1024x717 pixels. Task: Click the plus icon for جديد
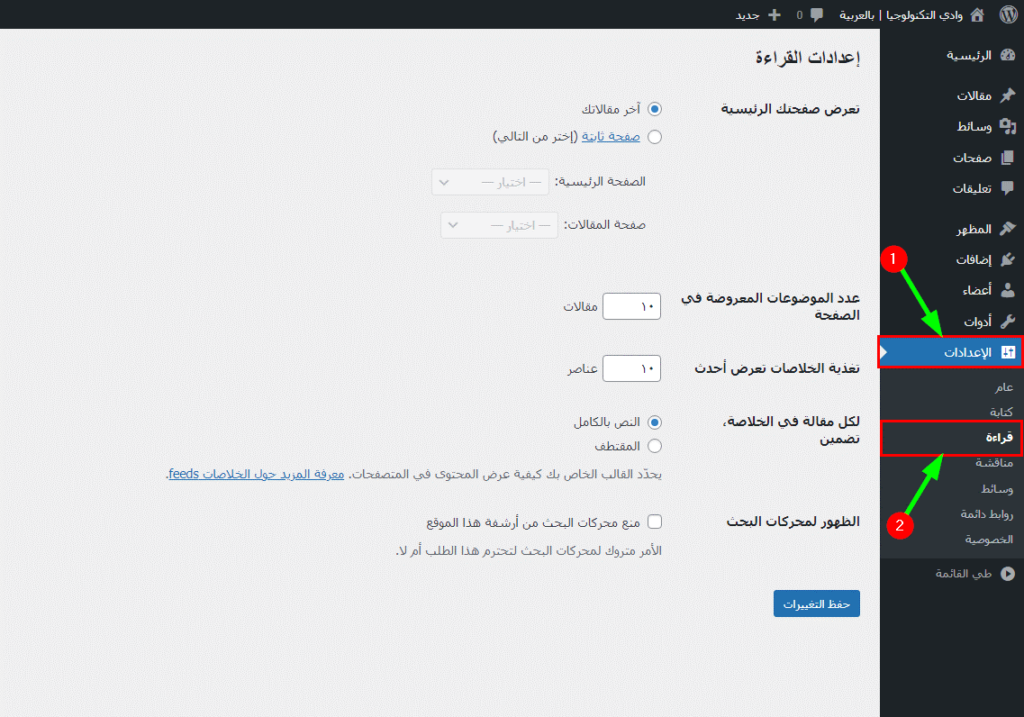(x=775, y=14)
